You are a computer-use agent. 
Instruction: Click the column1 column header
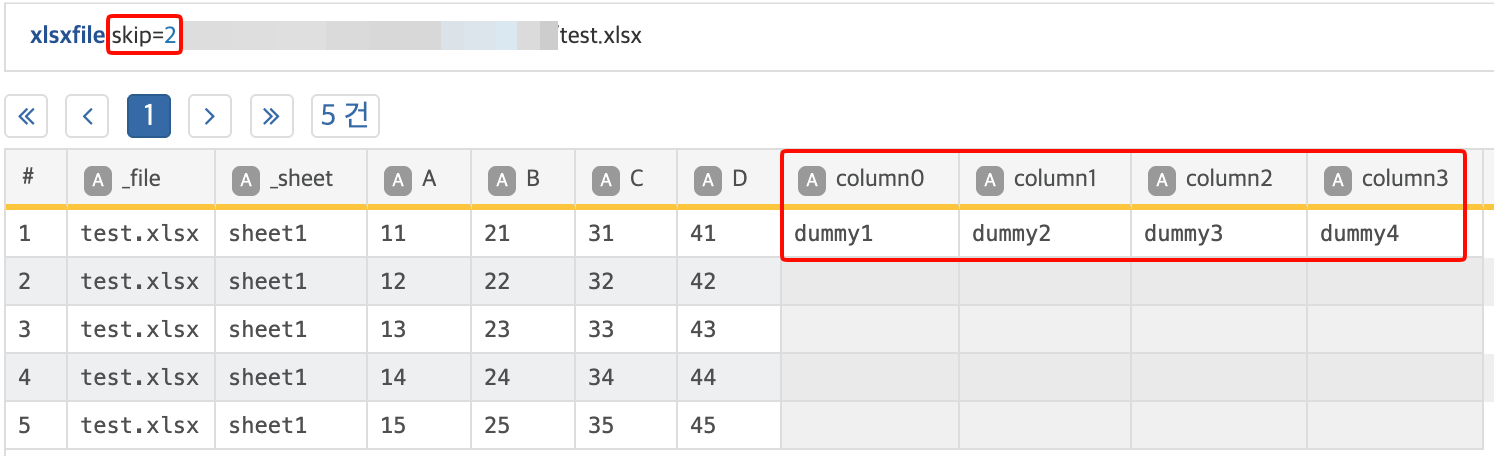pyautogui.click(x=1054, y=180)
